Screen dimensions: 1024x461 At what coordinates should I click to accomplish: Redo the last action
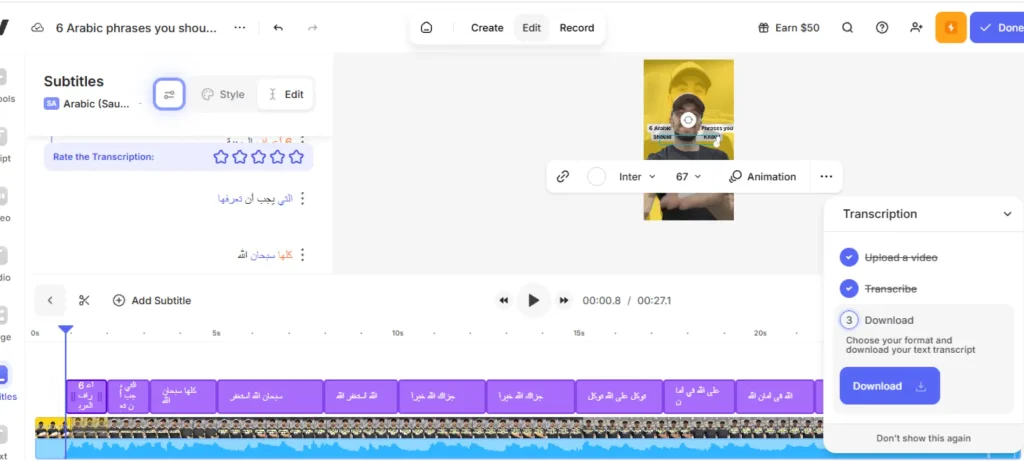pyautogui.click(x=313, y=27)
